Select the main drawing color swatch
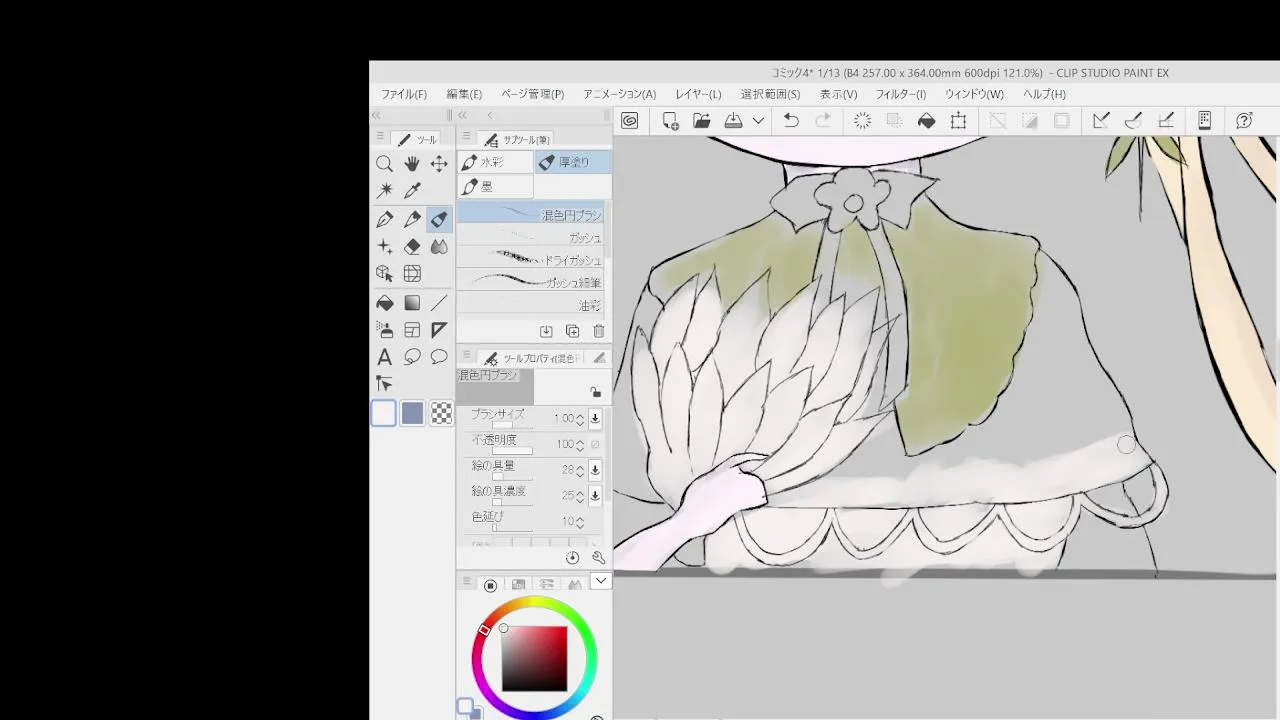The width and height of the screenshot is (1280, 720). tap(384, 413)
